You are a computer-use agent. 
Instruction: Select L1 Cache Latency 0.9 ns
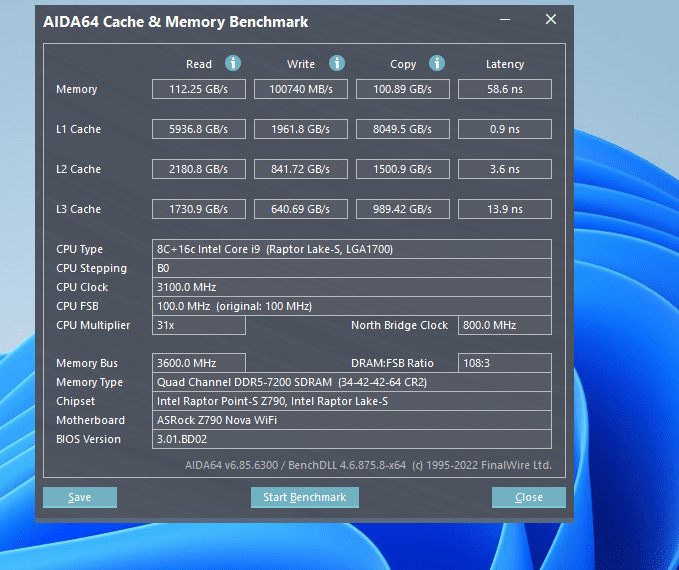coord(505,129)
